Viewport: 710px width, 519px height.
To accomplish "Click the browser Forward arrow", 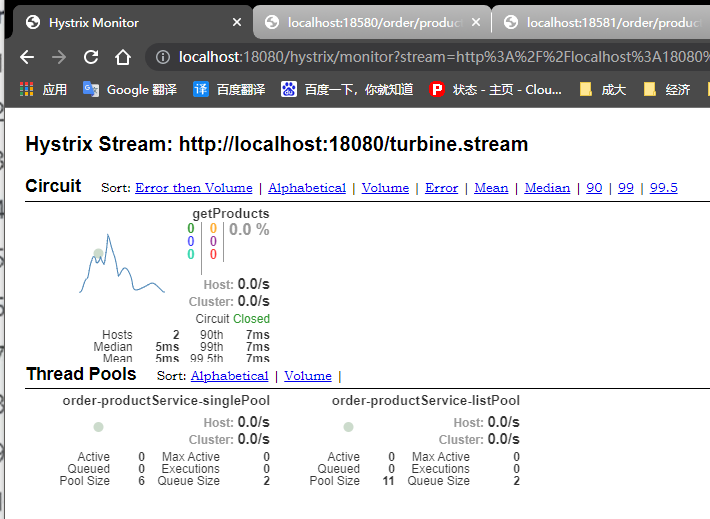I will [x=59, y=57].
